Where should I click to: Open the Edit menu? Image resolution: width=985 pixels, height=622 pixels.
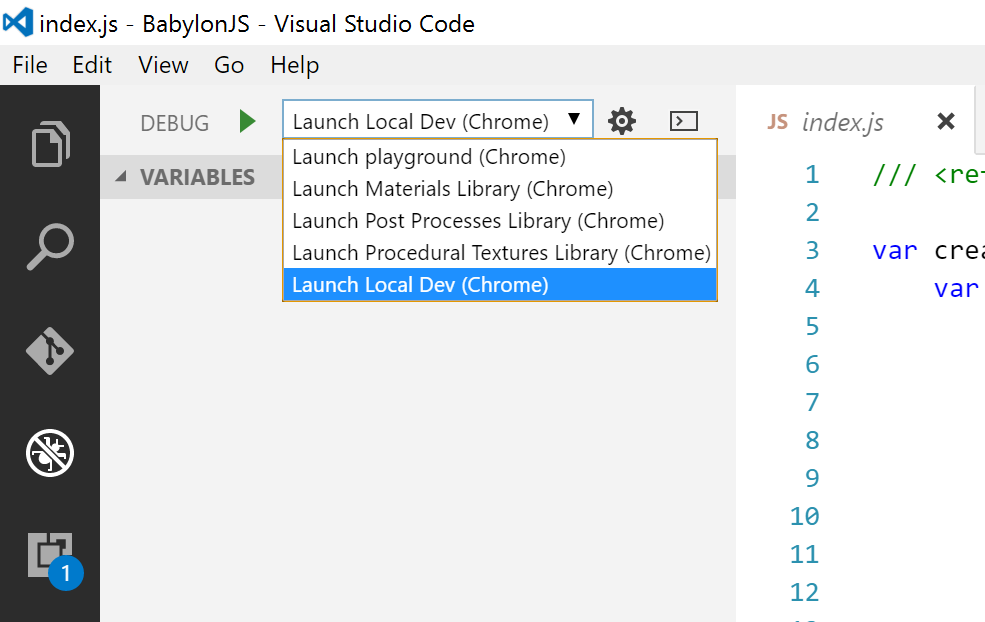pyautogui.click(x=92, y=65)
